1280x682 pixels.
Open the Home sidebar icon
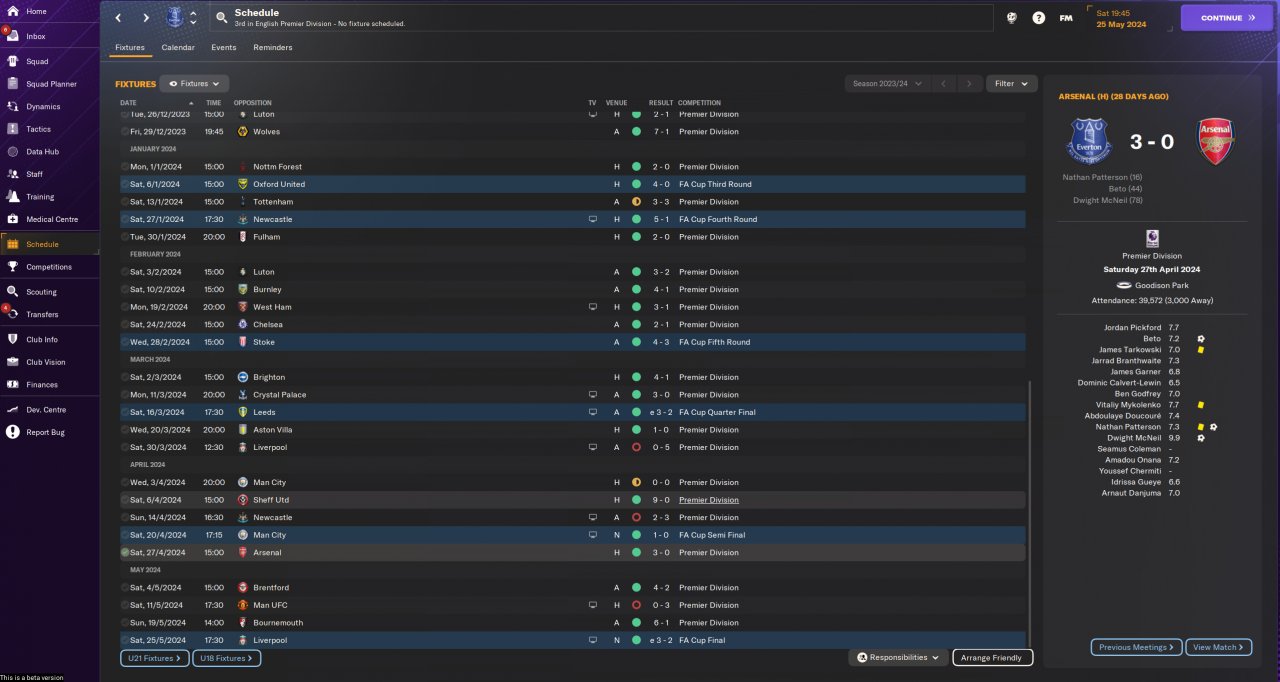pos(13,11)
